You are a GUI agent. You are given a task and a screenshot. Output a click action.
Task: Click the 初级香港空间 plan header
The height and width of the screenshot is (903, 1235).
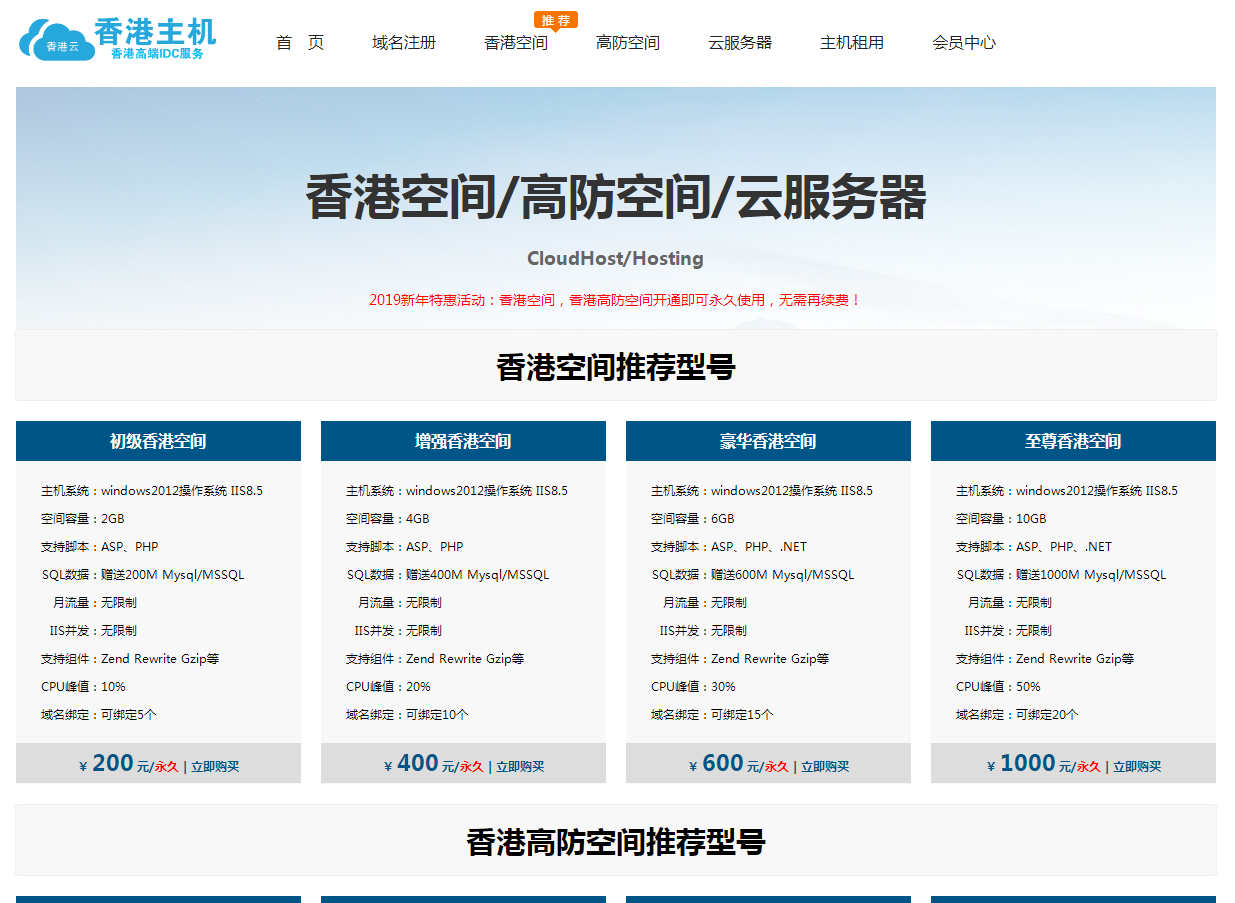tap(158, 441)
